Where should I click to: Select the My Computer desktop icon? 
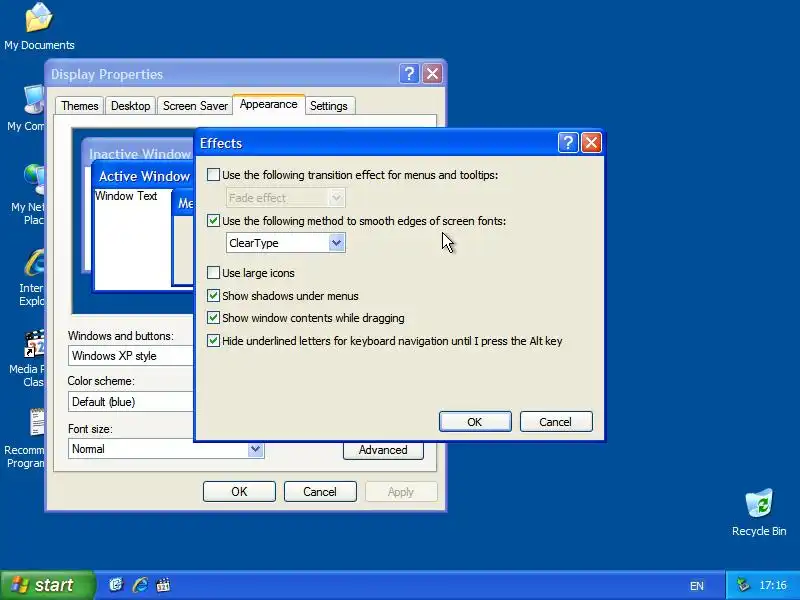tap(27, 109)
